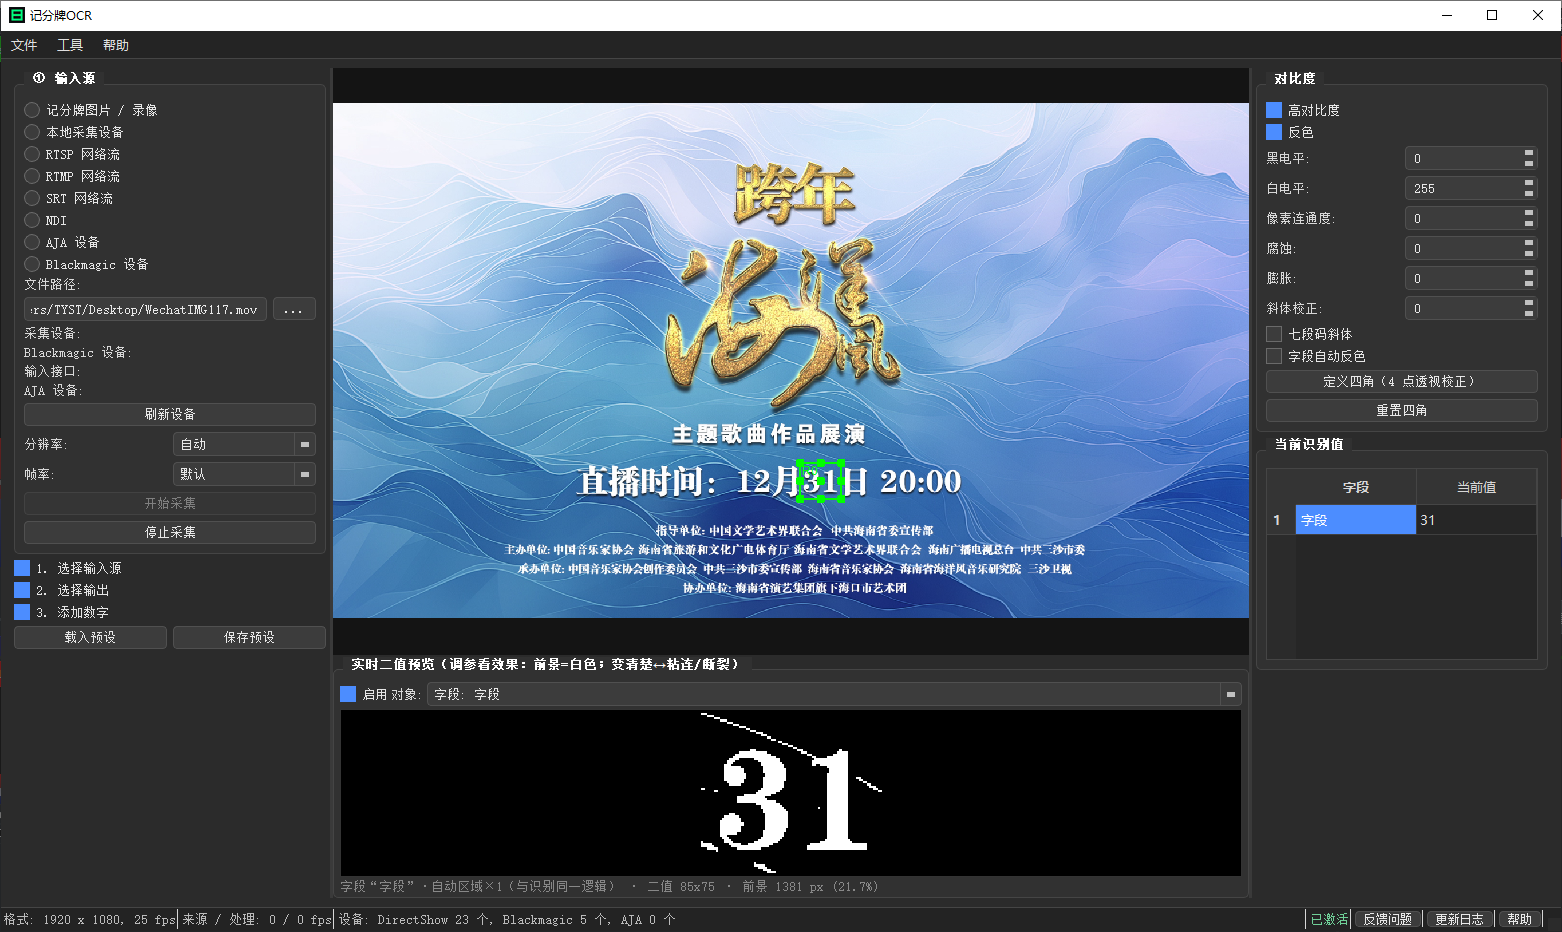
Task: Select NDI input source
Action: click(x=46, y=220)
